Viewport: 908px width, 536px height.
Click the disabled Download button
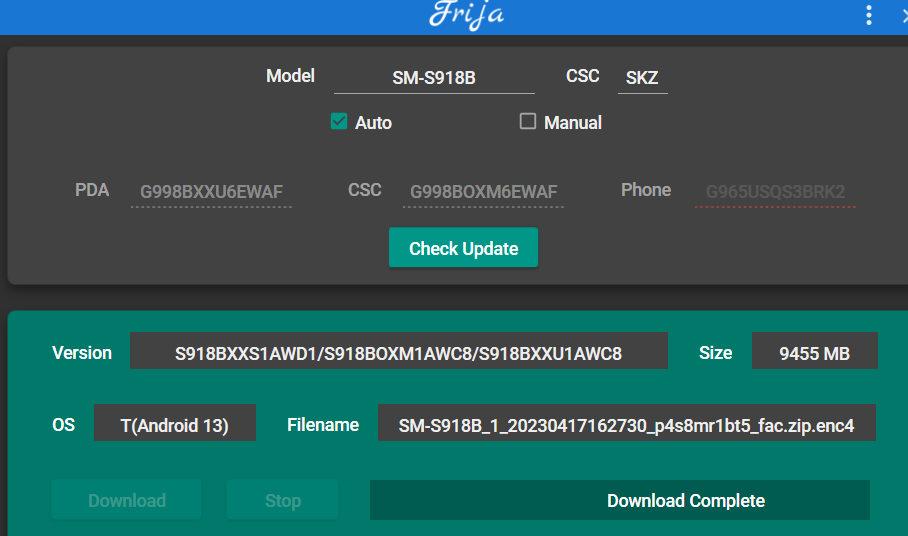click(127, 500)
